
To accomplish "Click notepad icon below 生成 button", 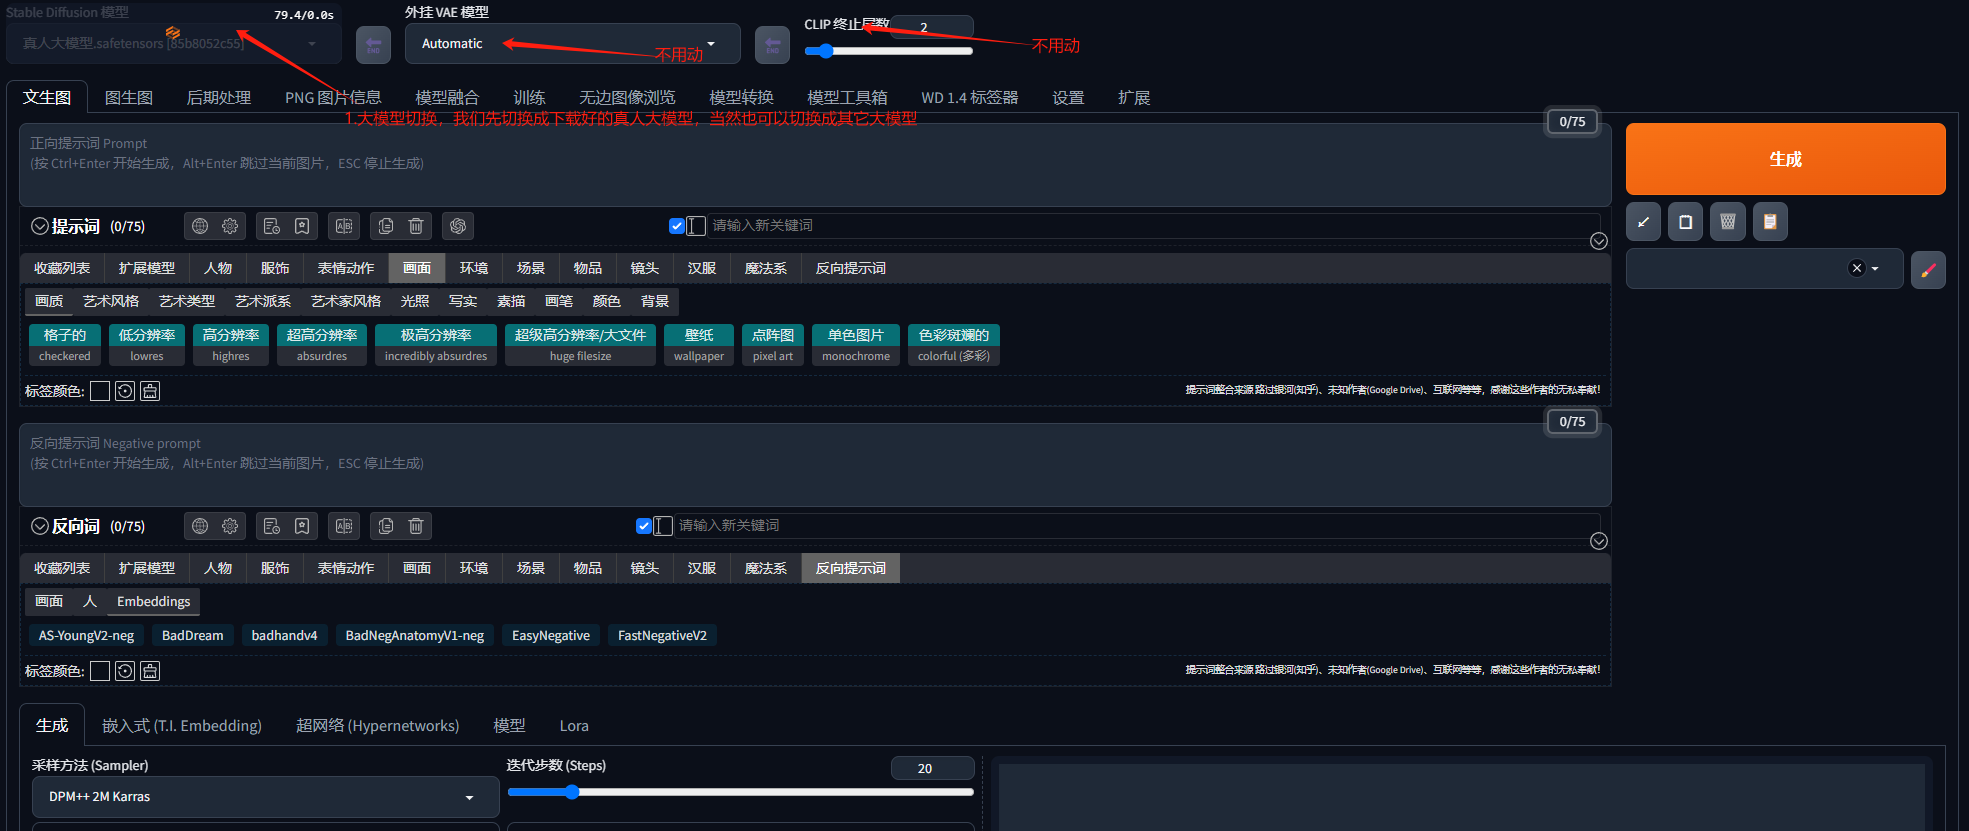I will 1685,222.
